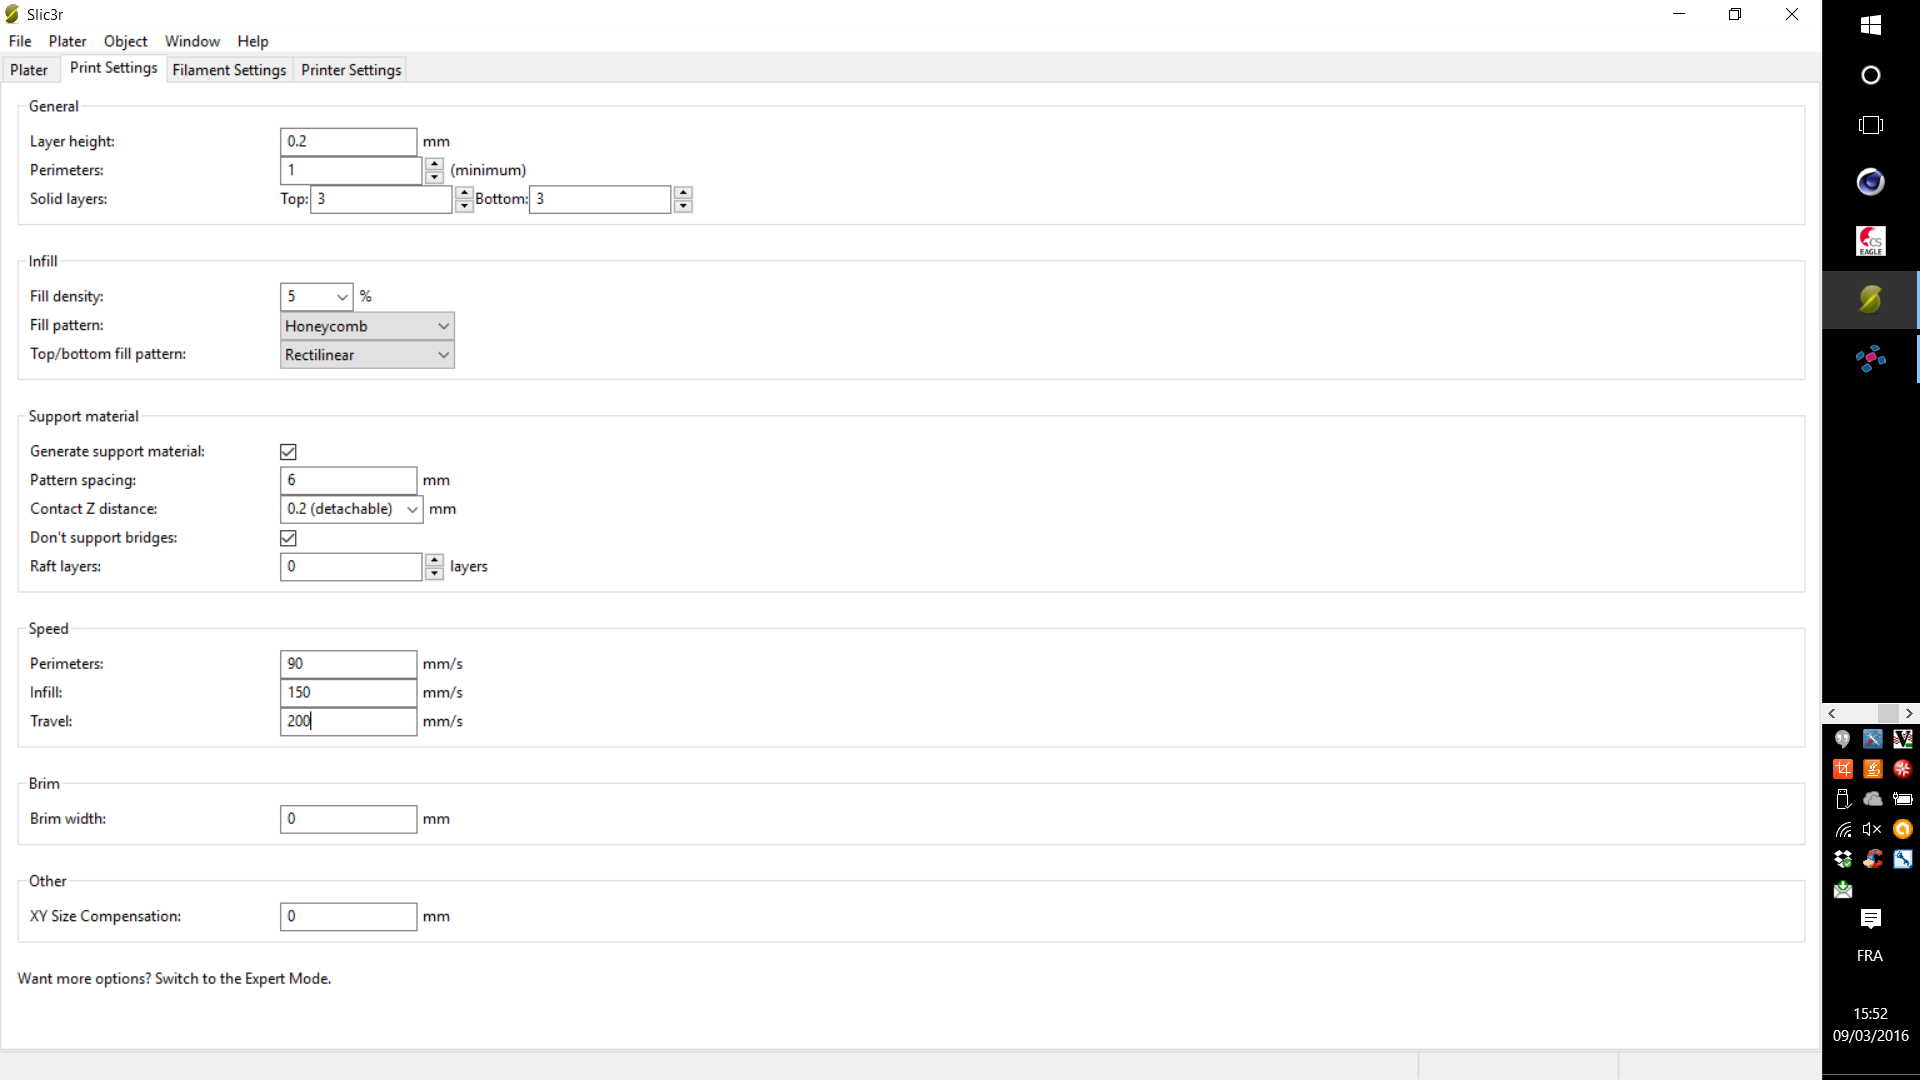This screenshot has height=1080, width=1920.
Task: Click the muted speaker tray icon
Action: click(1872, 829)
